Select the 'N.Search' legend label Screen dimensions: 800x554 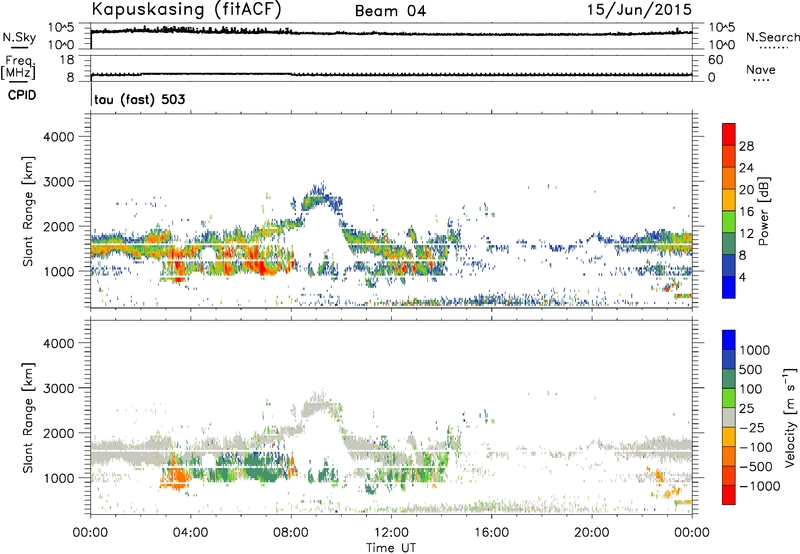pyautogui.click(x=772, y=37)
